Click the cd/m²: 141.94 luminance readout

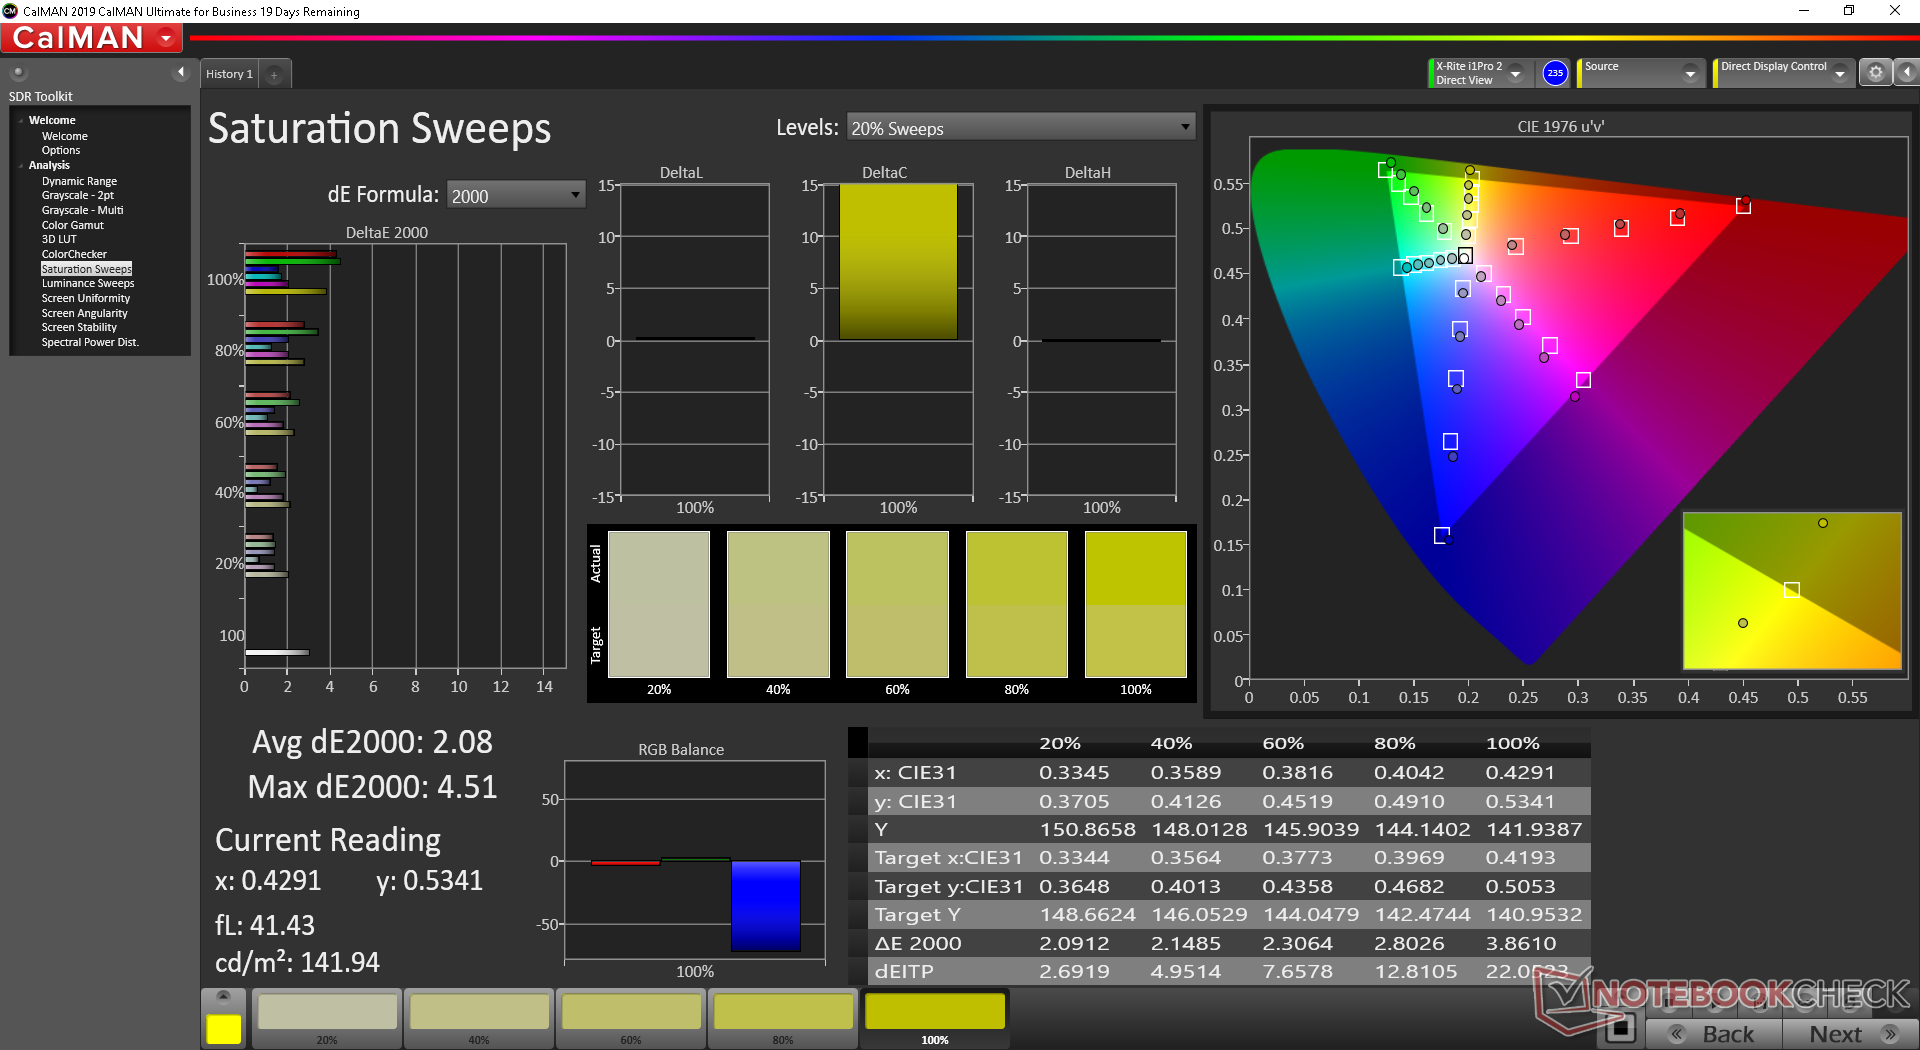(297, 962)
